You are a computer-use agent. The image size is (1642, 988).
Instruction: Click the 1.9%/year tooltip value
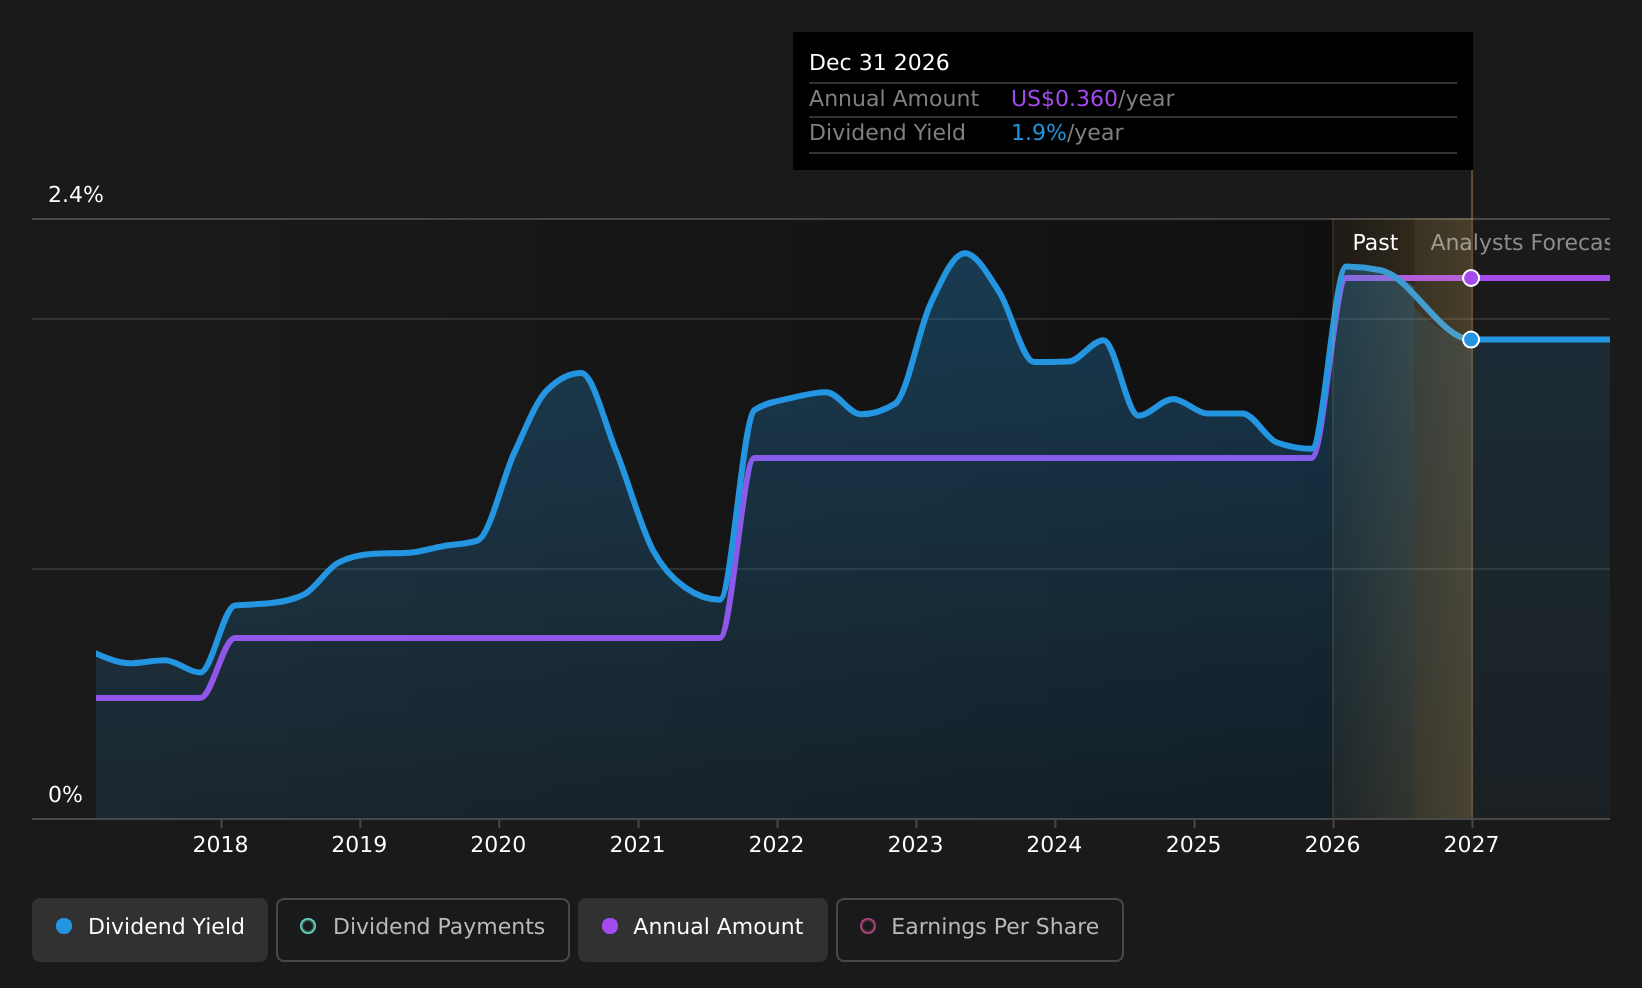[x=1067, y=133]
